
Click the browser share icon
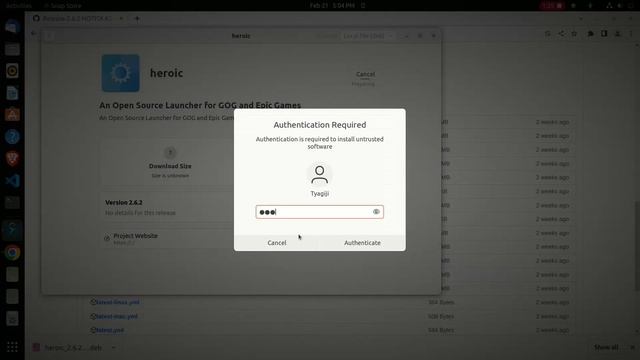[562, 34]
